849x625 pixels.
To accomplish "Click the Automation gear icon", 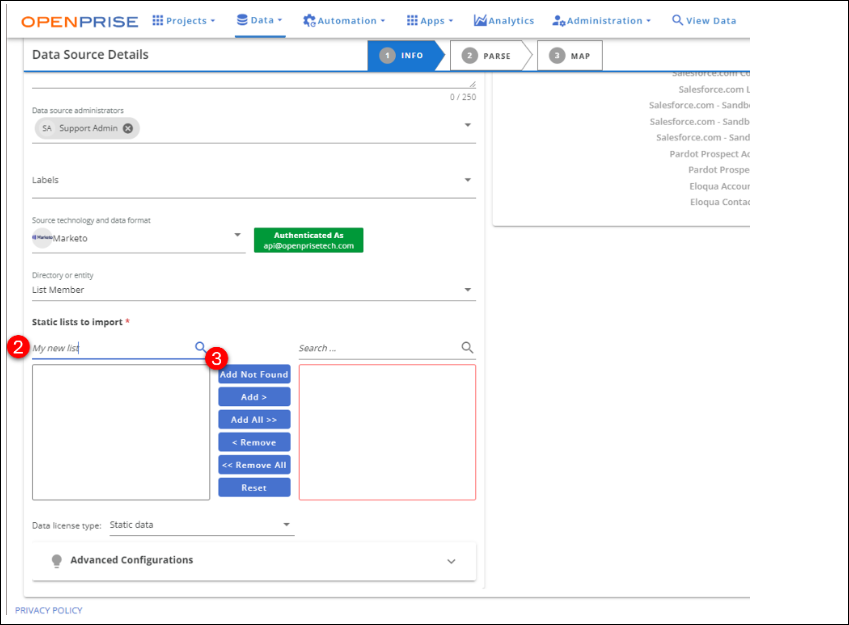I will (309, 21).
